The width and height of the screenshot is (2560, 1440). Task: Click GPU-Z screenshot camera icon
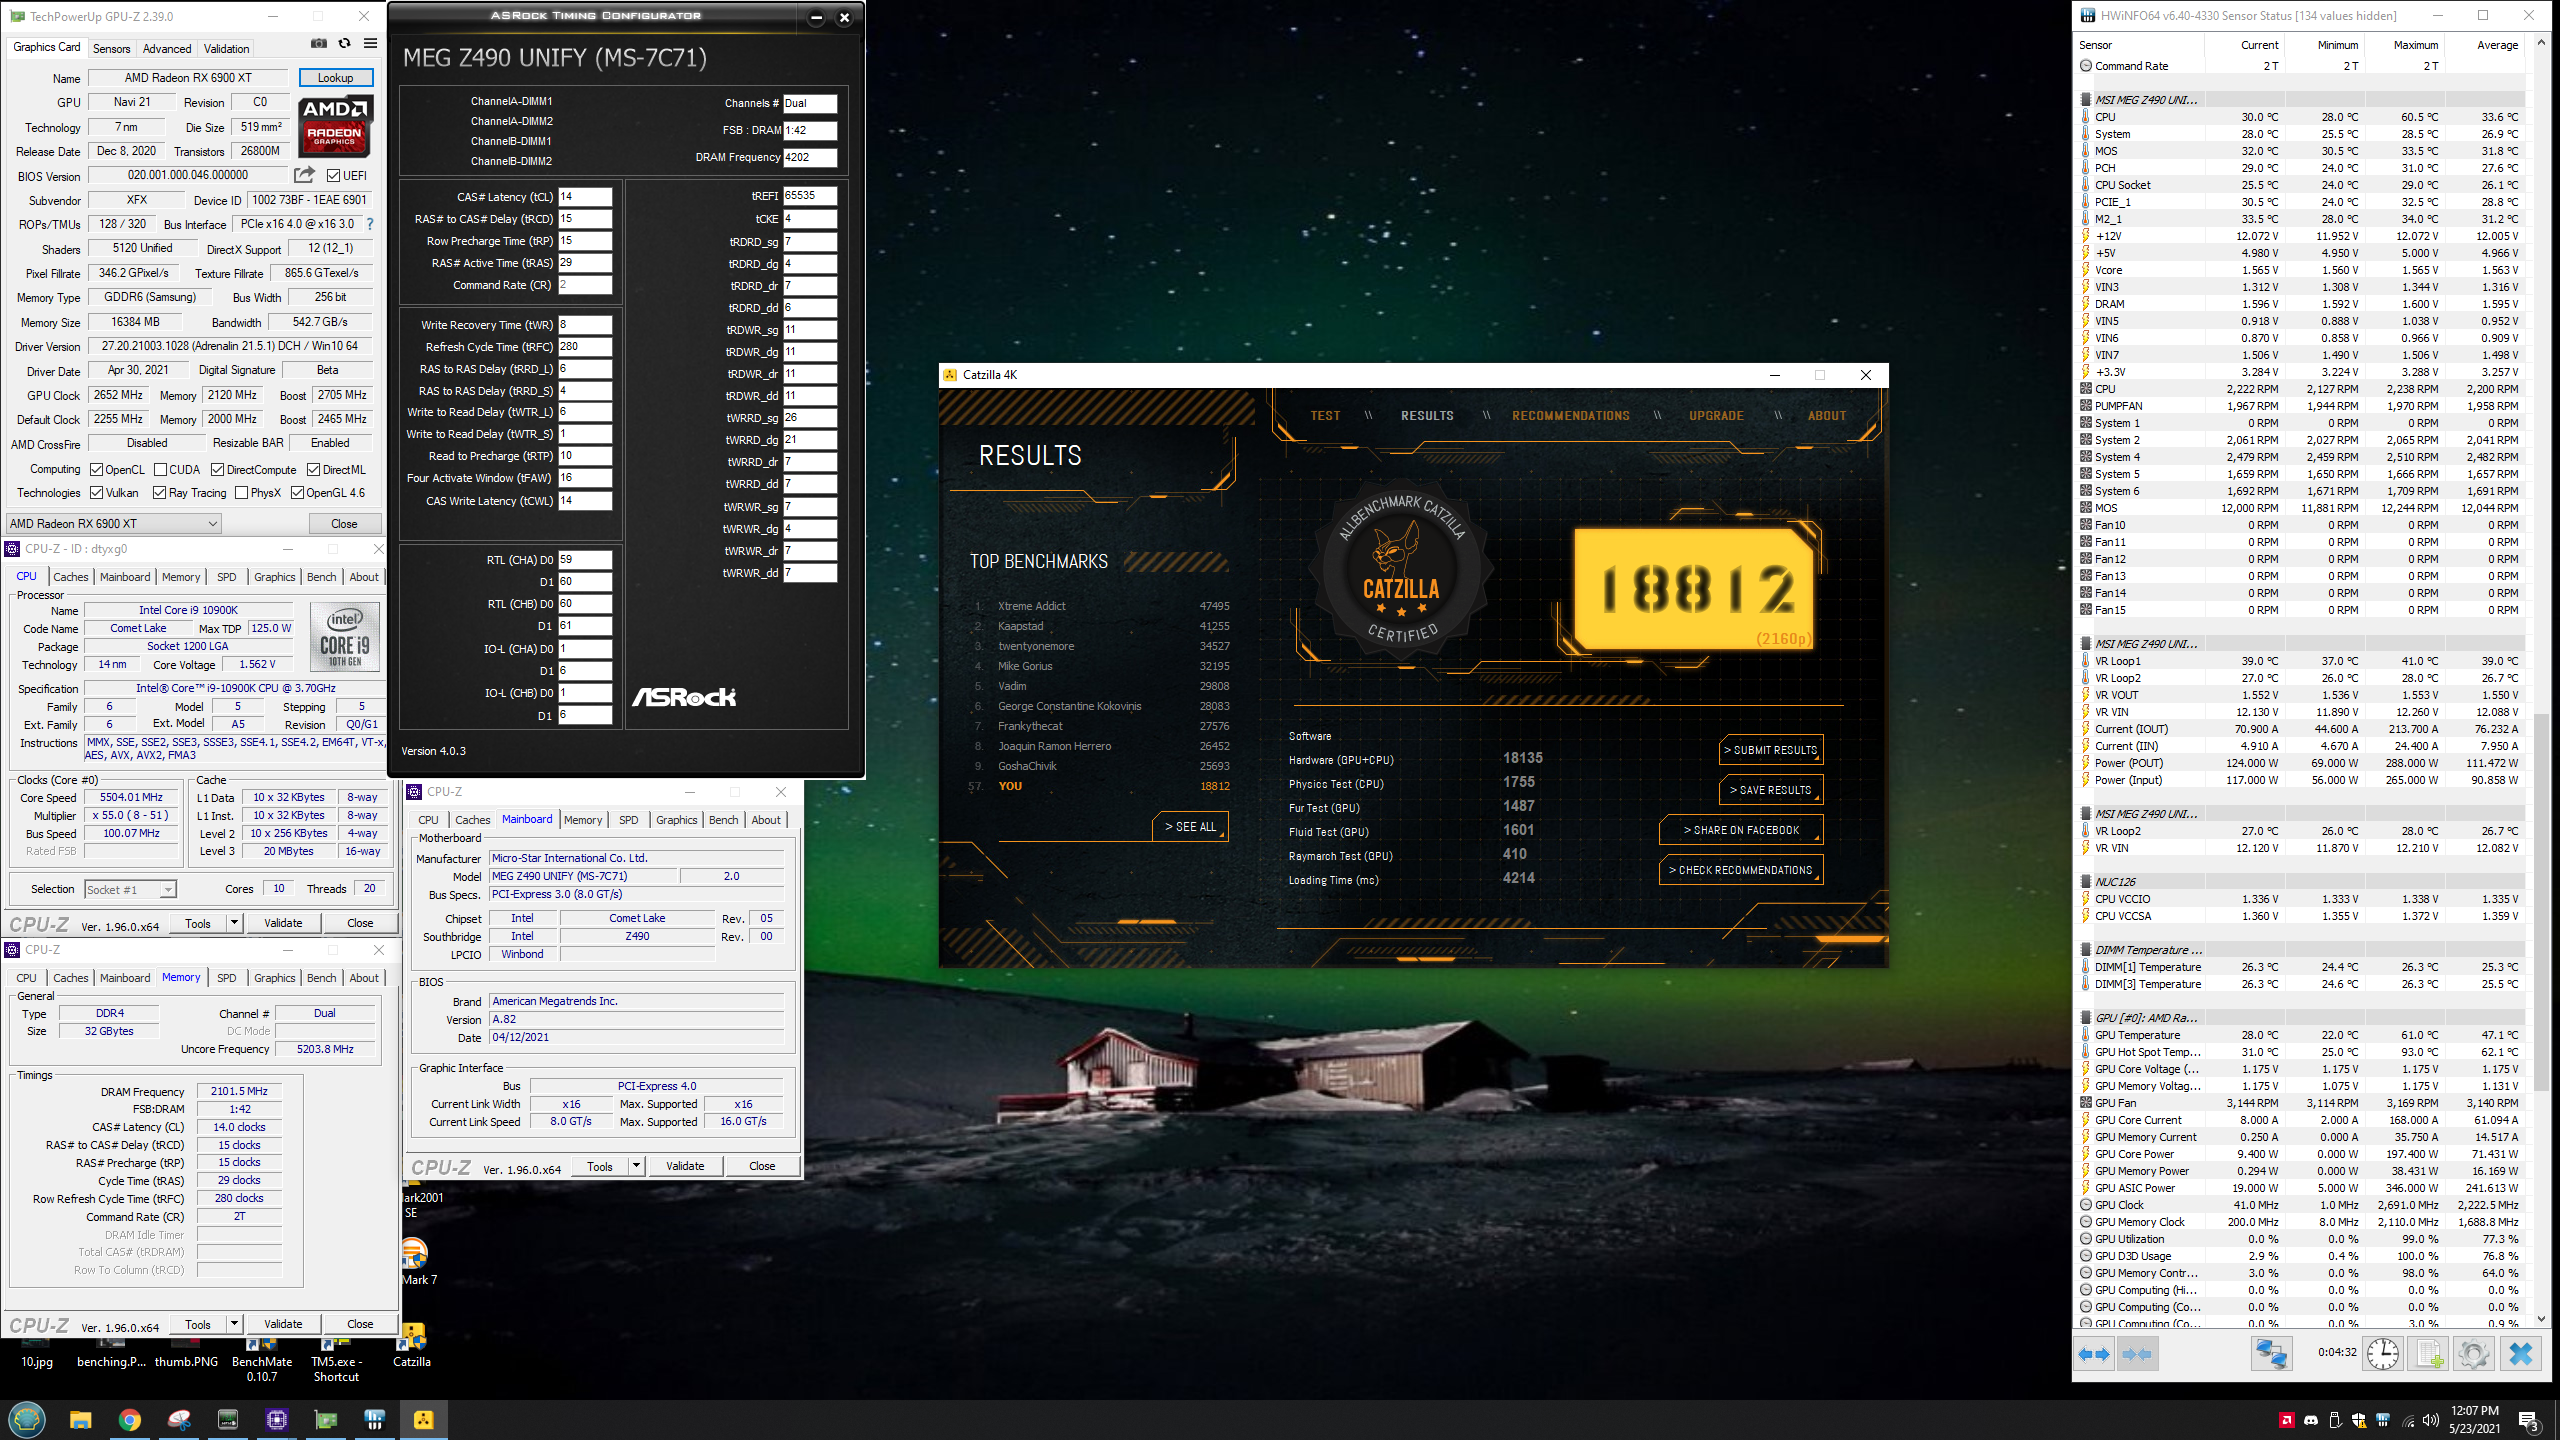point(318,44)
